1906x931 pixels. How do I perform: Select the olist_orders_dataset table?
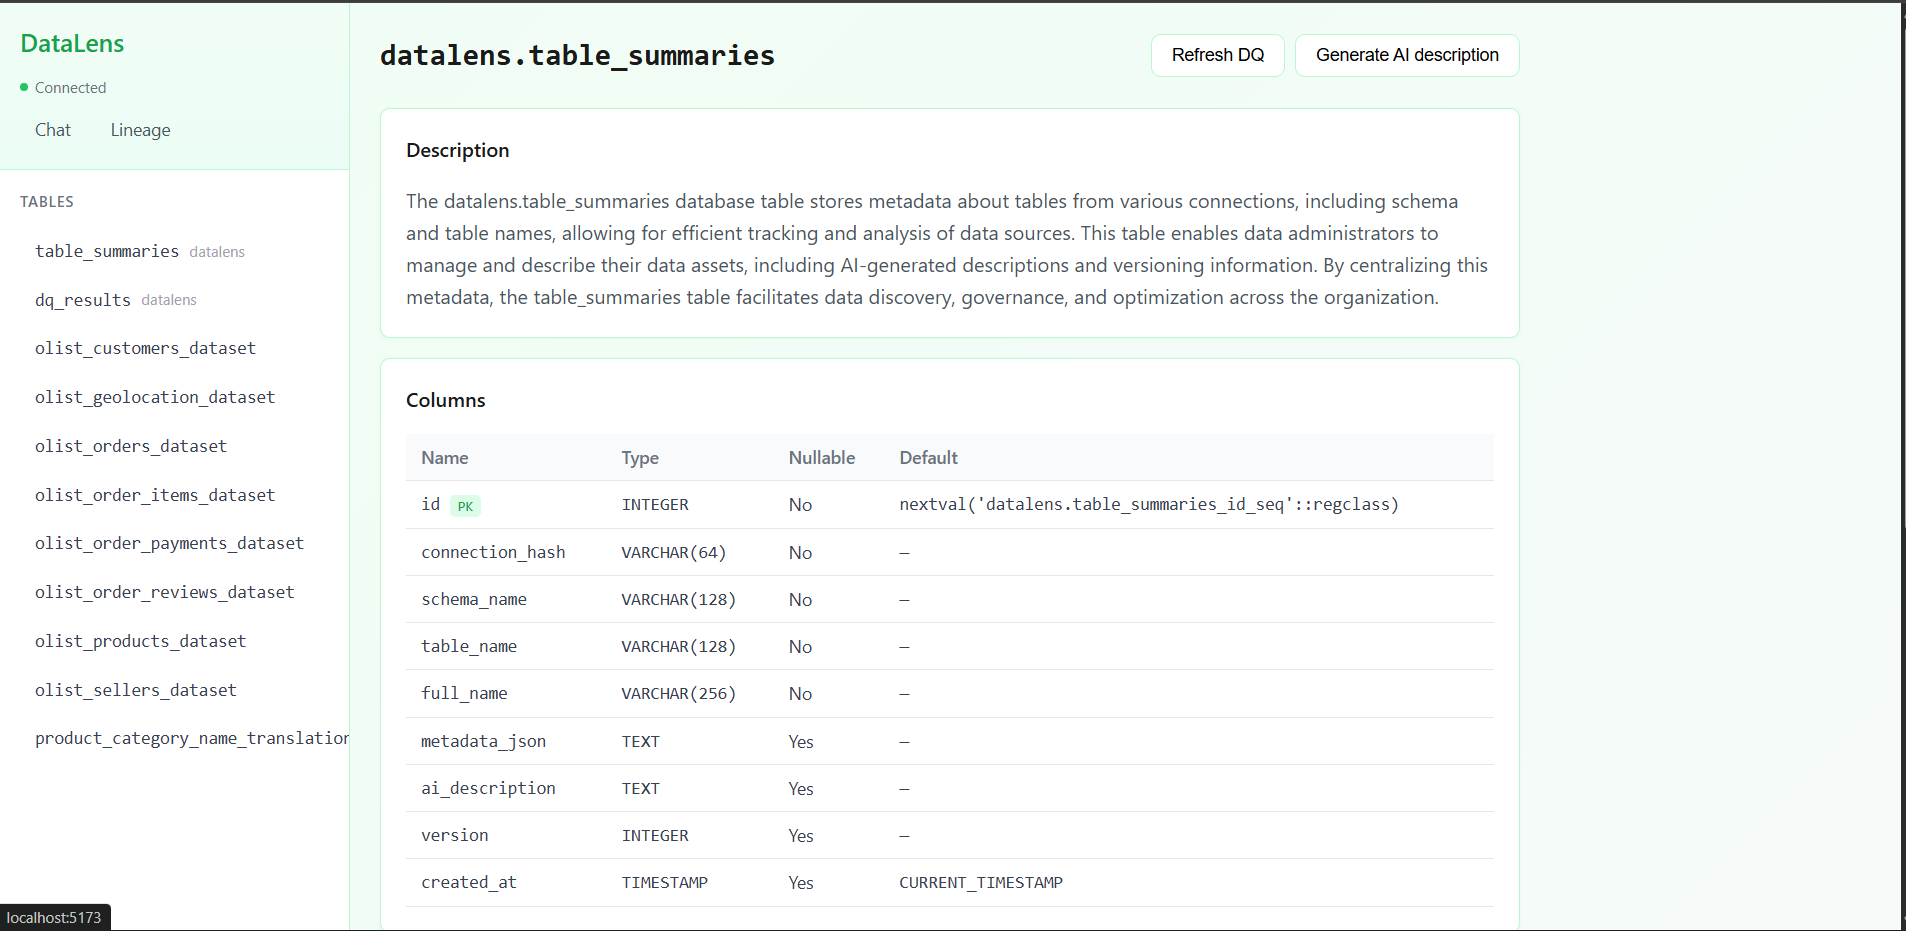tap(130, 446)
